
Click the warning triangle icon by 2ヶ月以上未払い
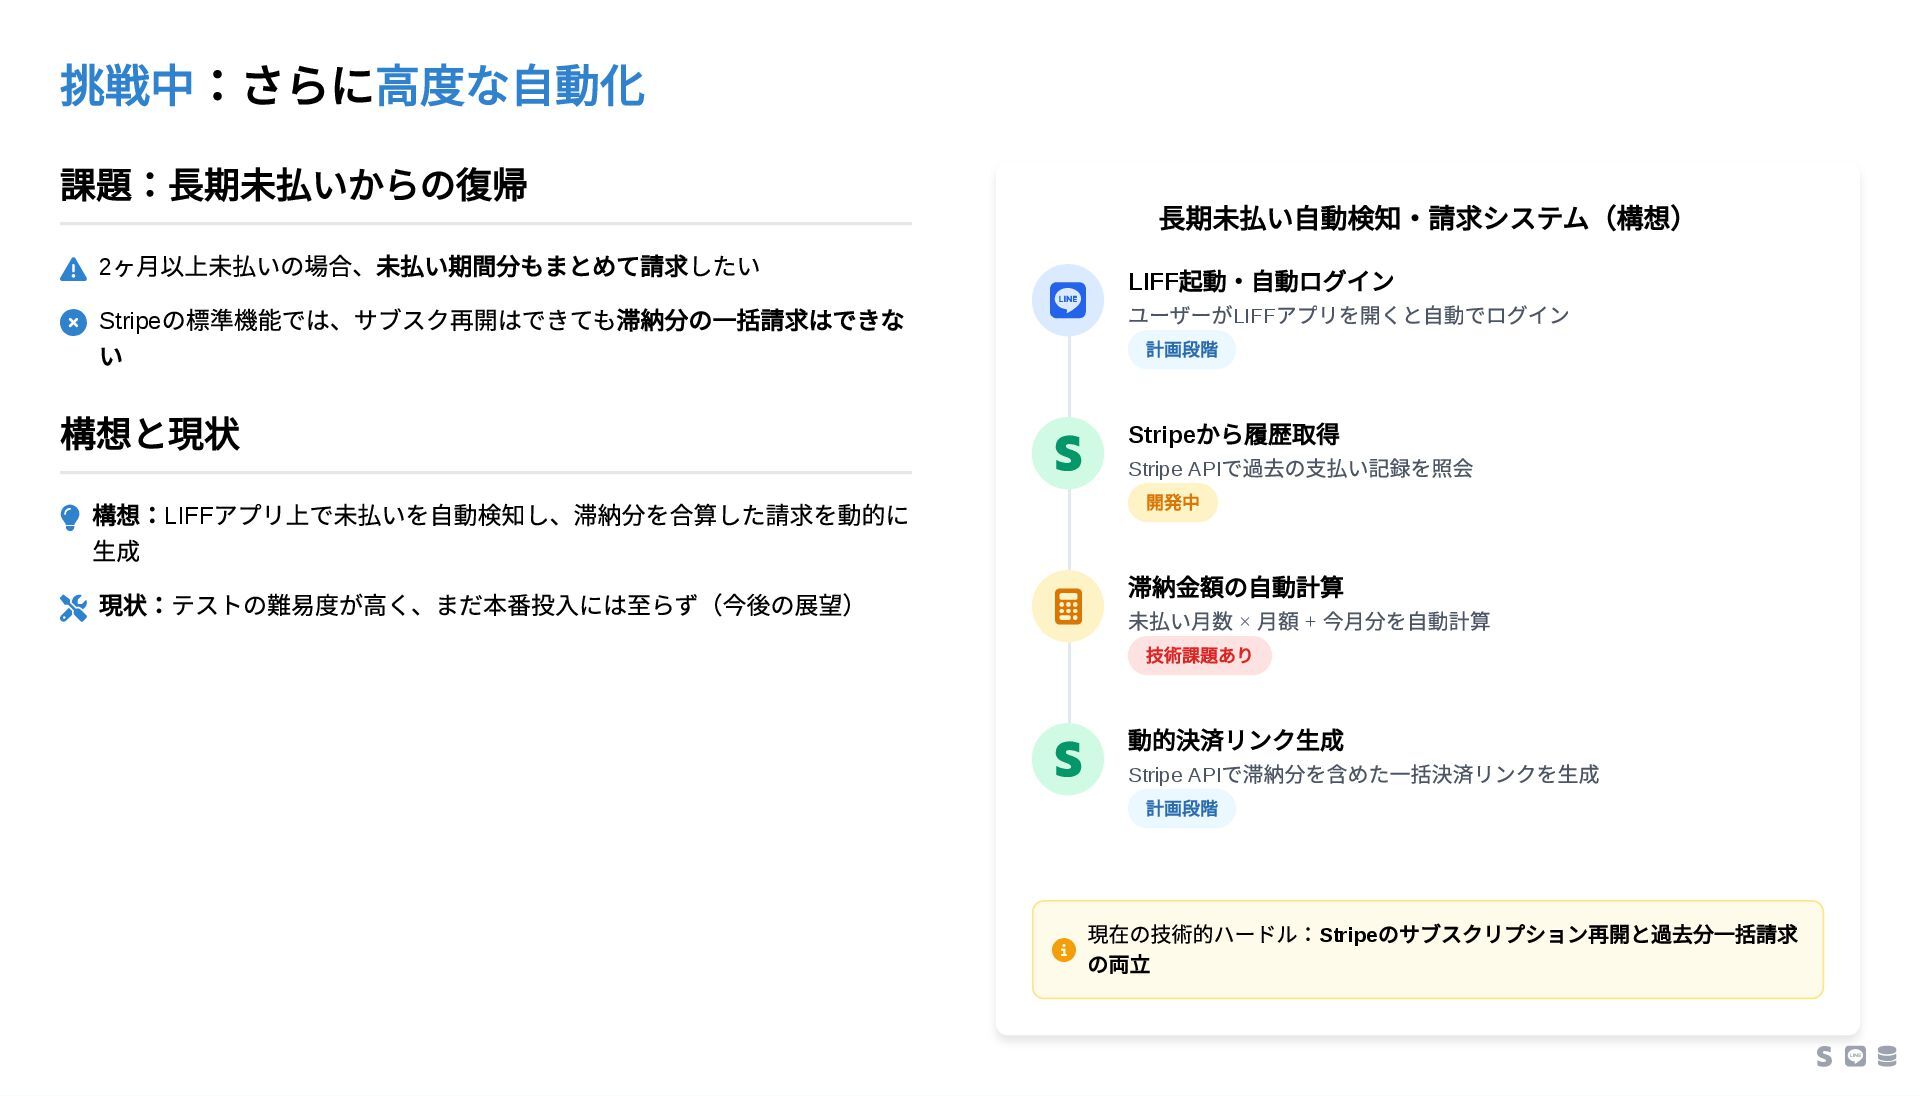[x=73, y=269]
